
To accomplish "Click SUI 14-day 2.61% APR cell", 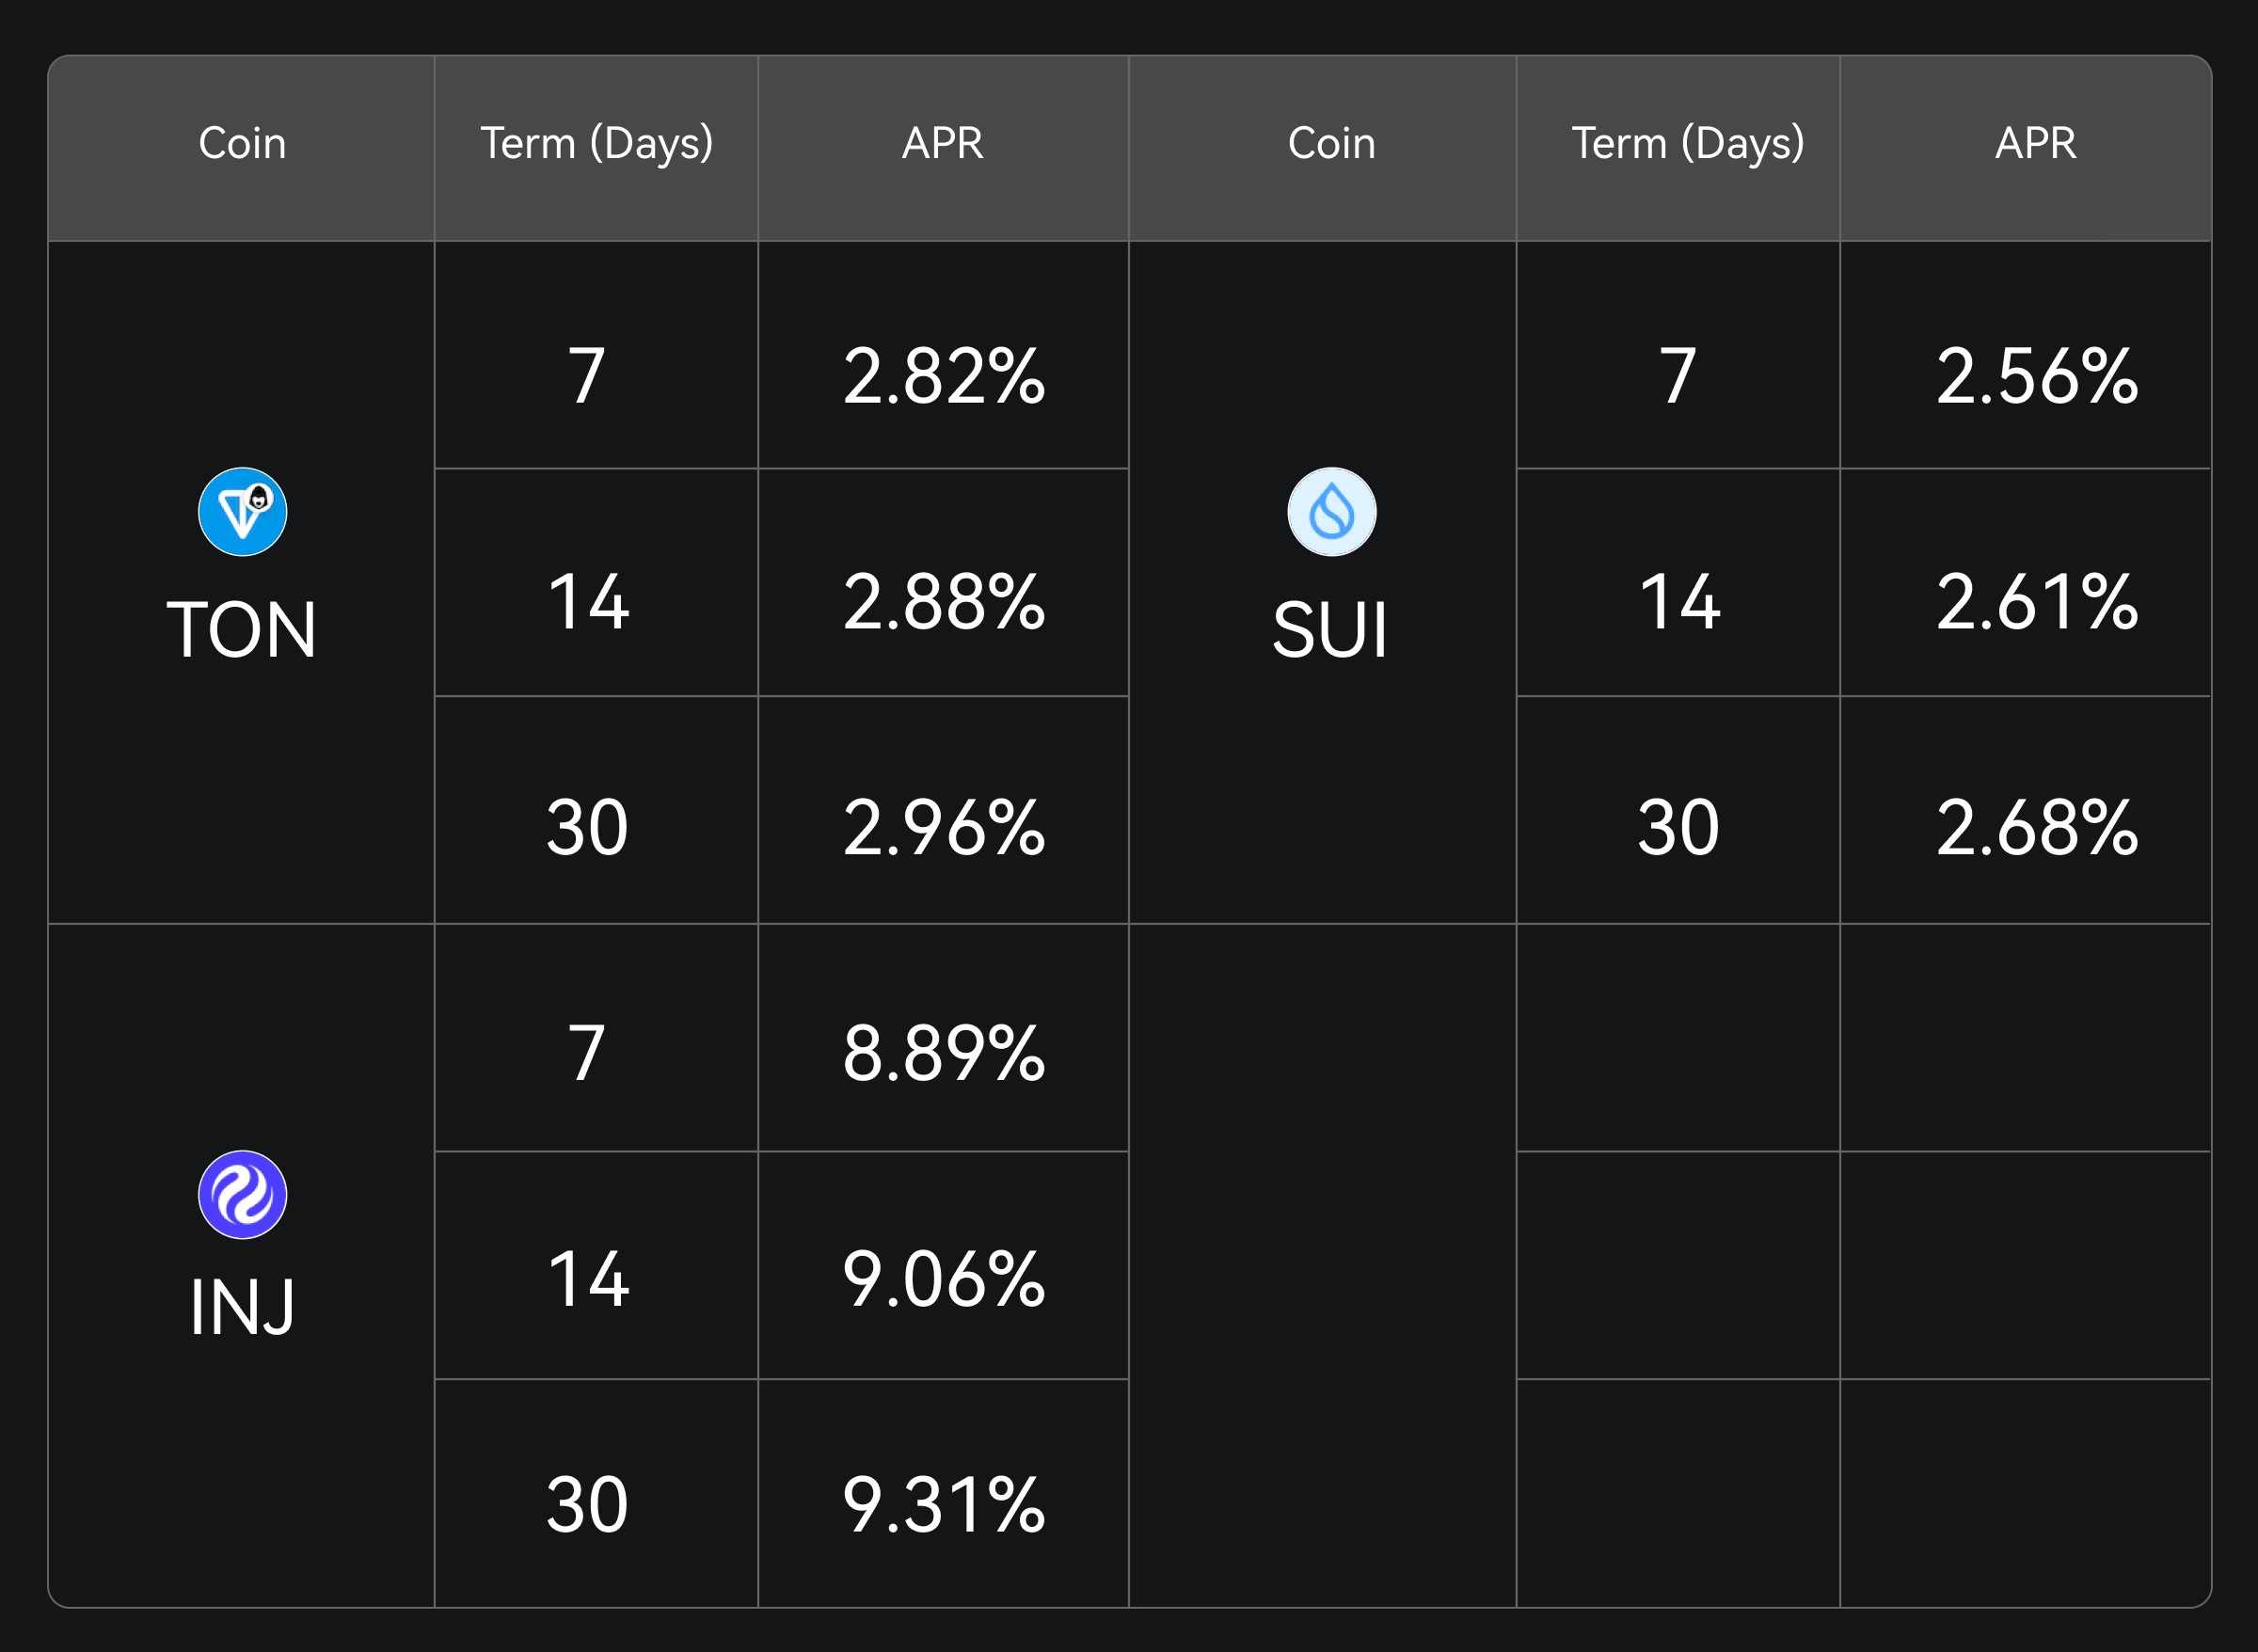I will click(2036, 603).
